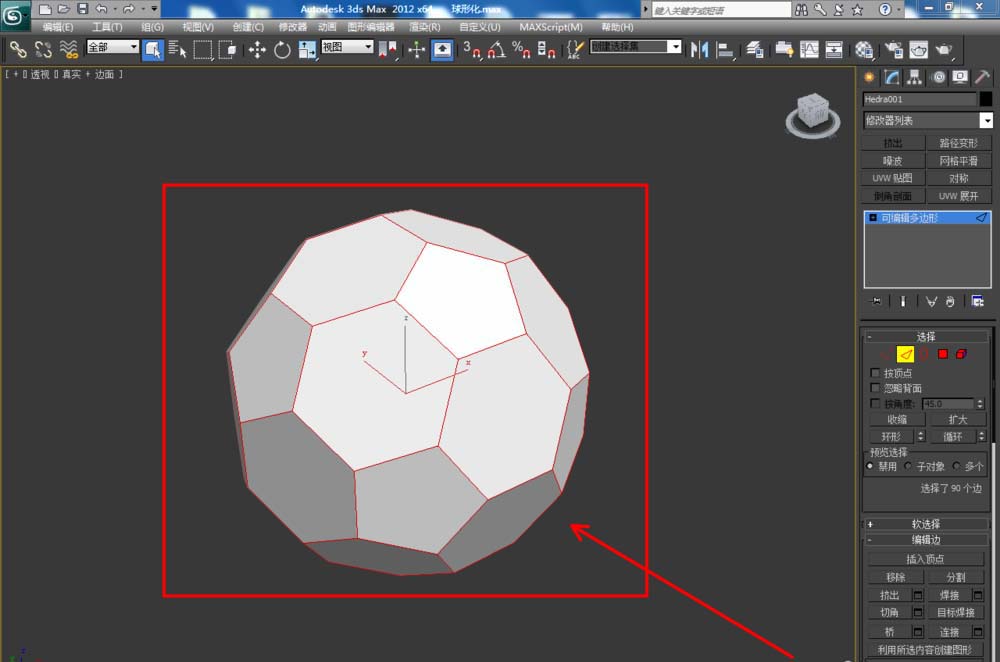This screenshot has width=1000, height=662.
Task: Open the 焊接 settings box button
Action: point(978,595)
